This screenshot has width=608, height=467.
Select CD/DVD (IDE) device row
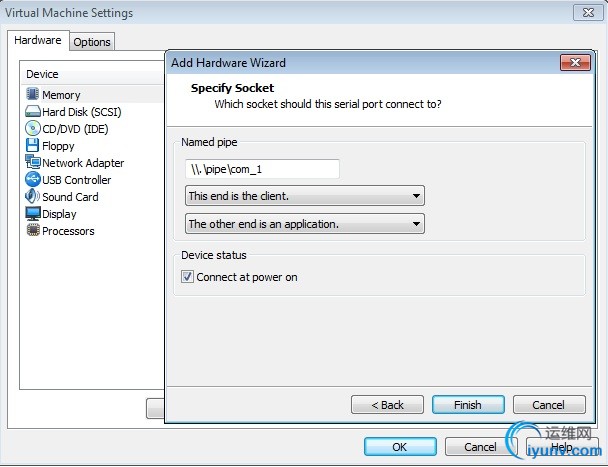tap(92, 129)
